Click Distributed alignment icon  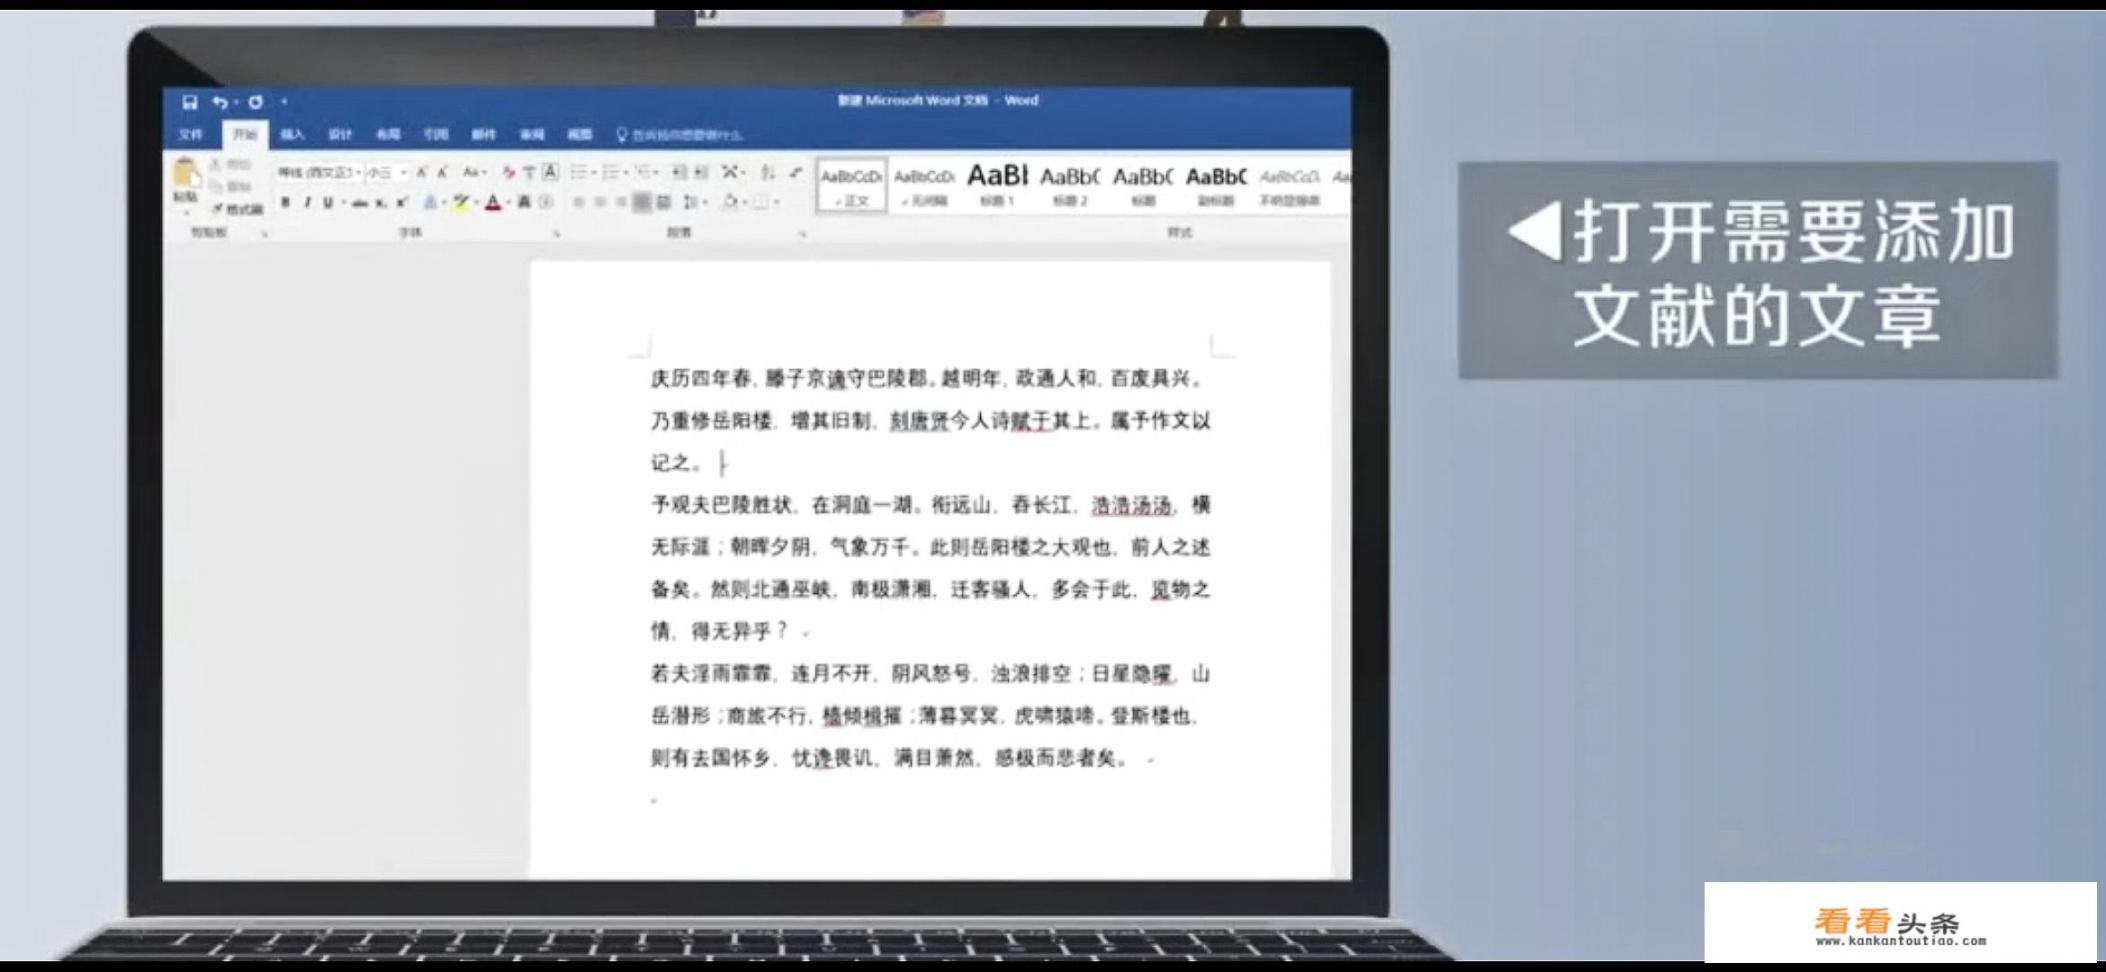(x=663, y=203)
